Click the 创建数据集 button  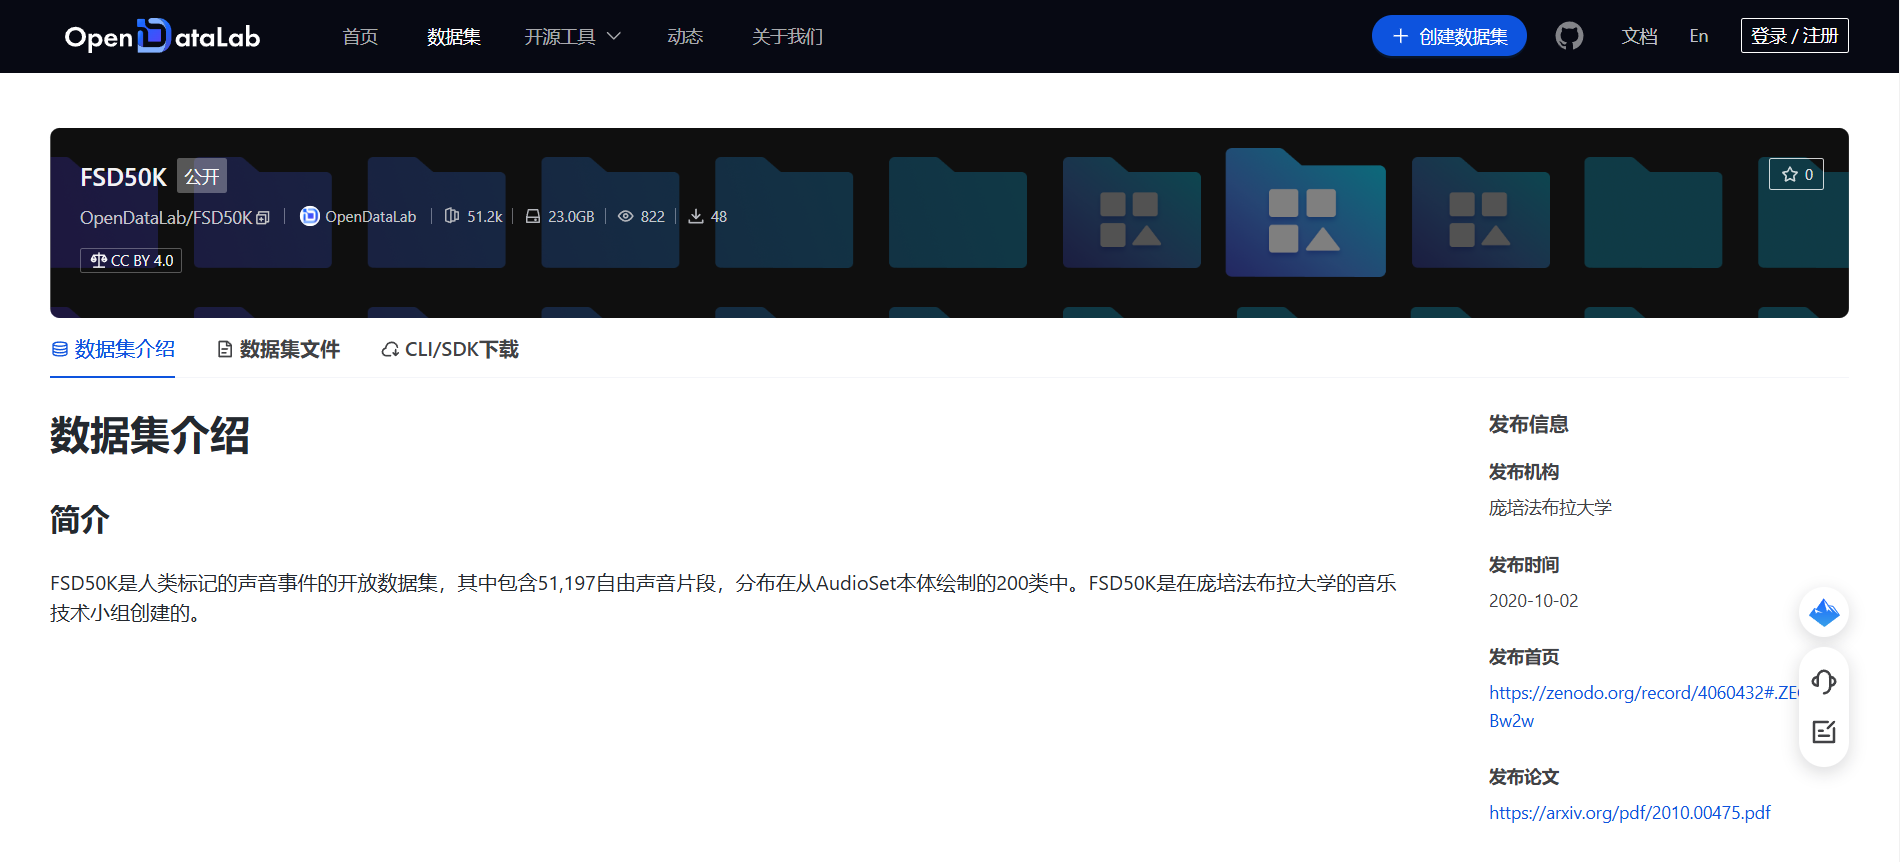click(1449, 36)
